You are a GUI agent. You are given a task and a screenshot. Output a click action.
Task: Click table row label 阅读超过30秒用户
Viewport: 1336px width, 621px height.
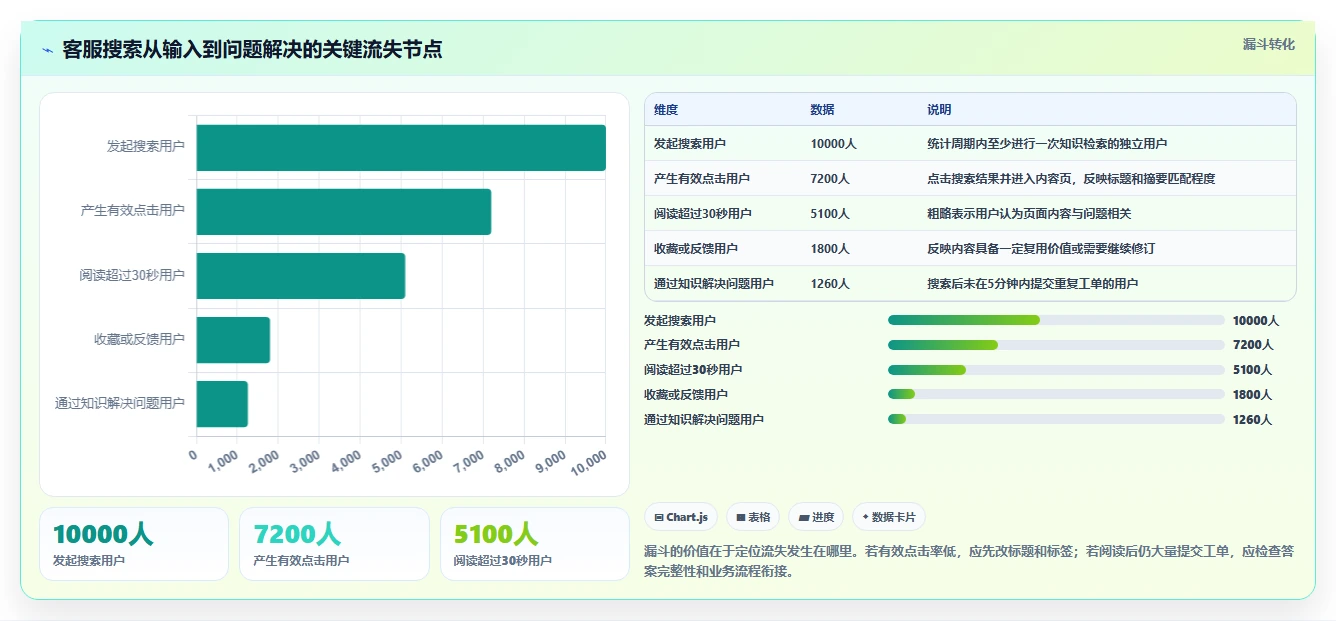pos(703,214)
